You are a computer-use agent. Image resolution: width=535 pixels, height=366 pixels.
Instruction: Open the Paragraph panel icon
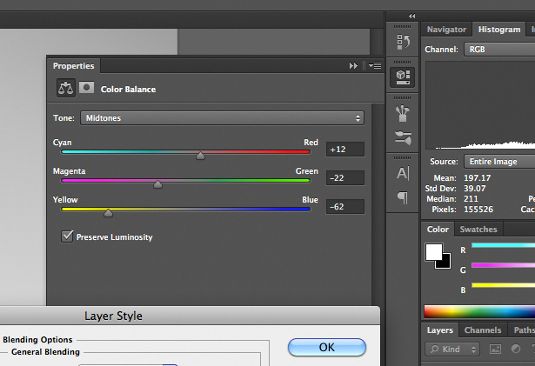[x=403, y=197]
